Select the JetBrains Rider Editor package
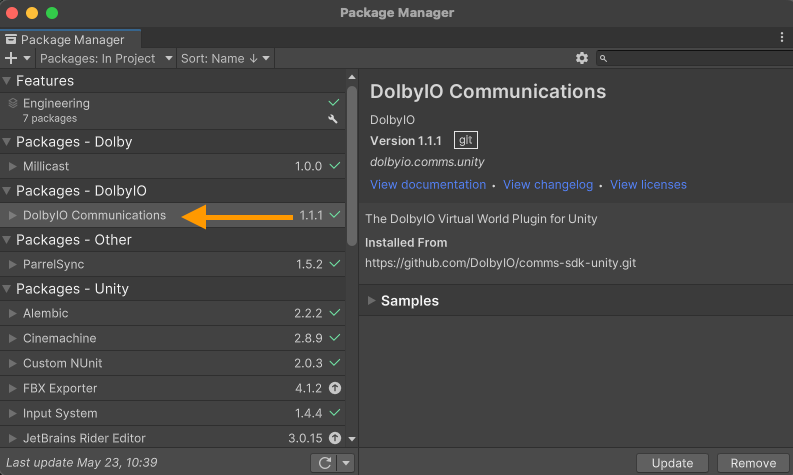The width and height of the screenshot is (793, 475). click(x=172, y=438)
